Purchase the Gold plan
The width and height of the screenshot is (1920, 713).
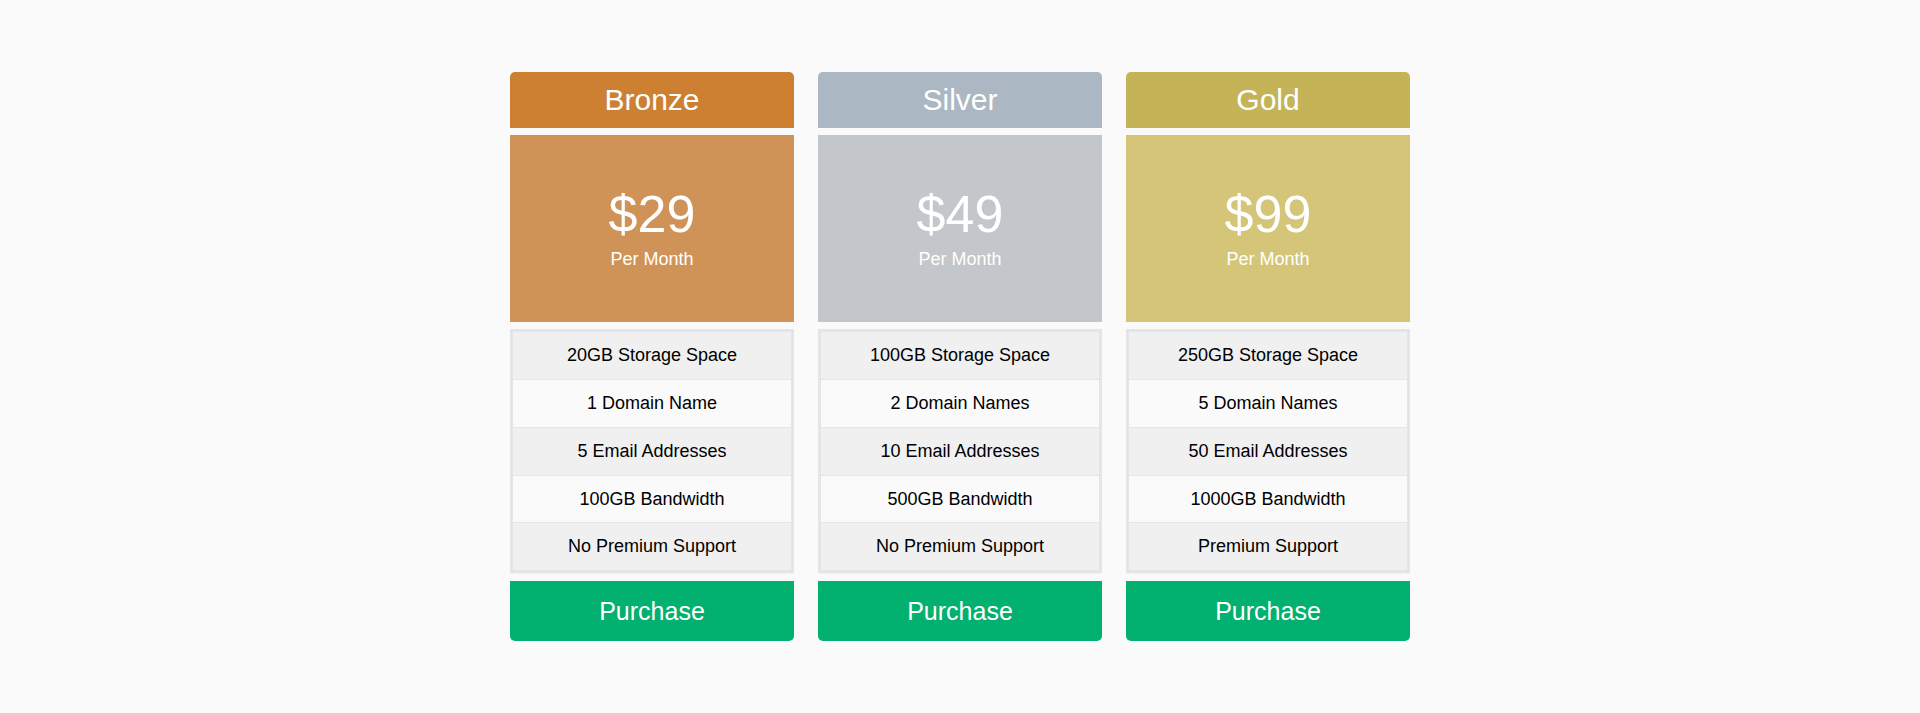tap(1267, 611)
